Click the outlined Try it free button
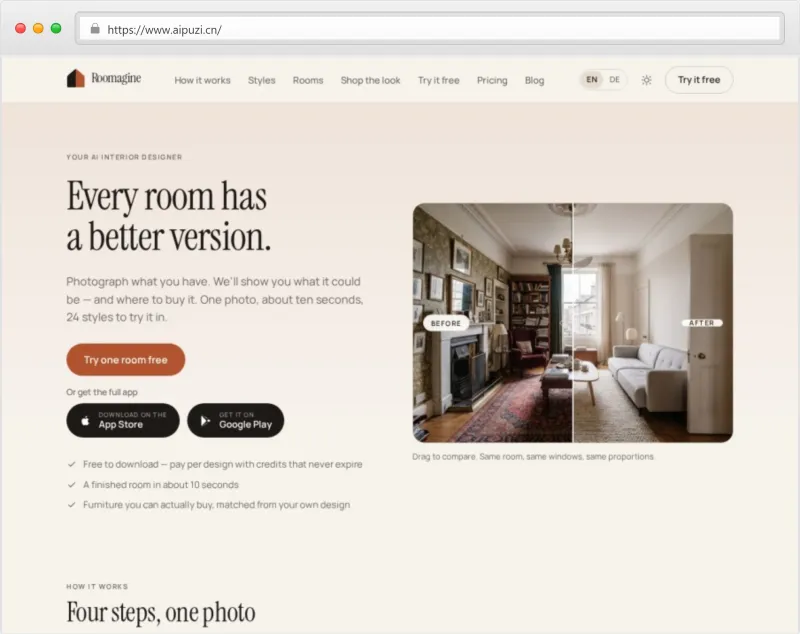Viewport: 800px width, 634px height. point(699,80)
